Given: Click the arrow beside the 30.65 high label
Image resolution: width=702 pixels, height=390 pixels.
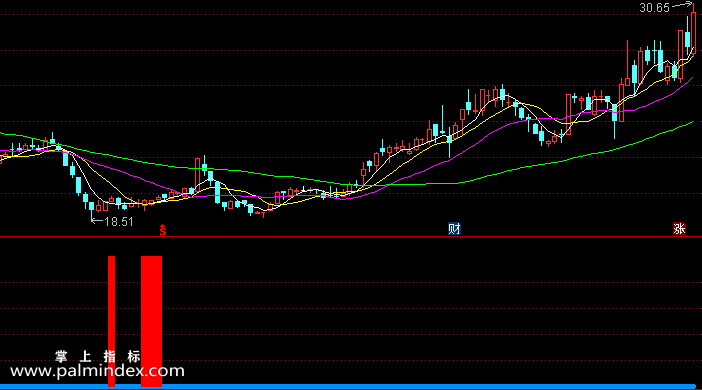Looking at the screenshot, I should coord(682,5).
